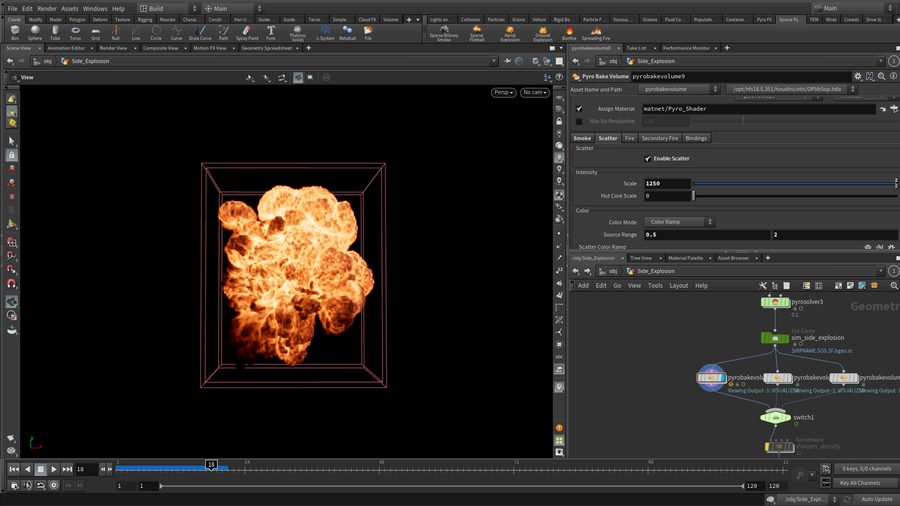Click the Stop playback button
Viewport: 900px width, 506px height.
point(41,469)
